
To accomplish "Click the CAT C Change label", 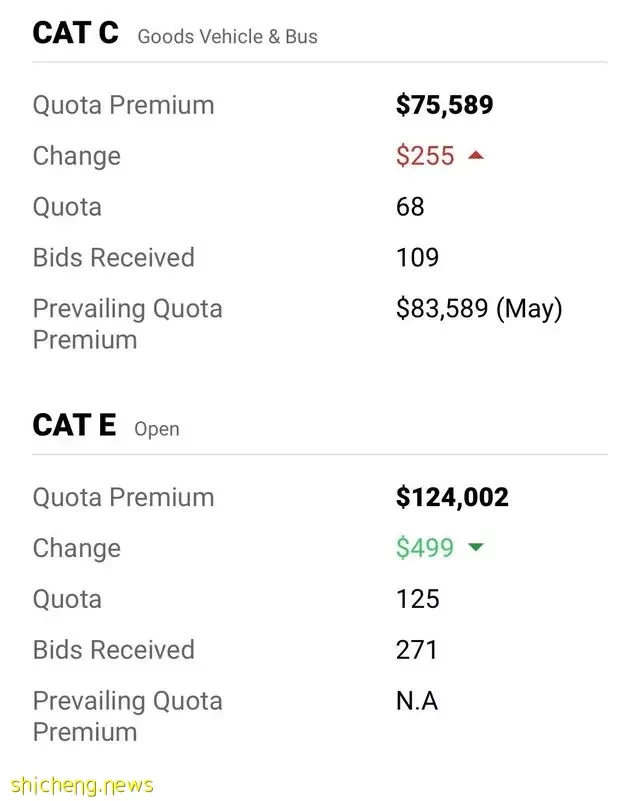I will click(77, 156).
